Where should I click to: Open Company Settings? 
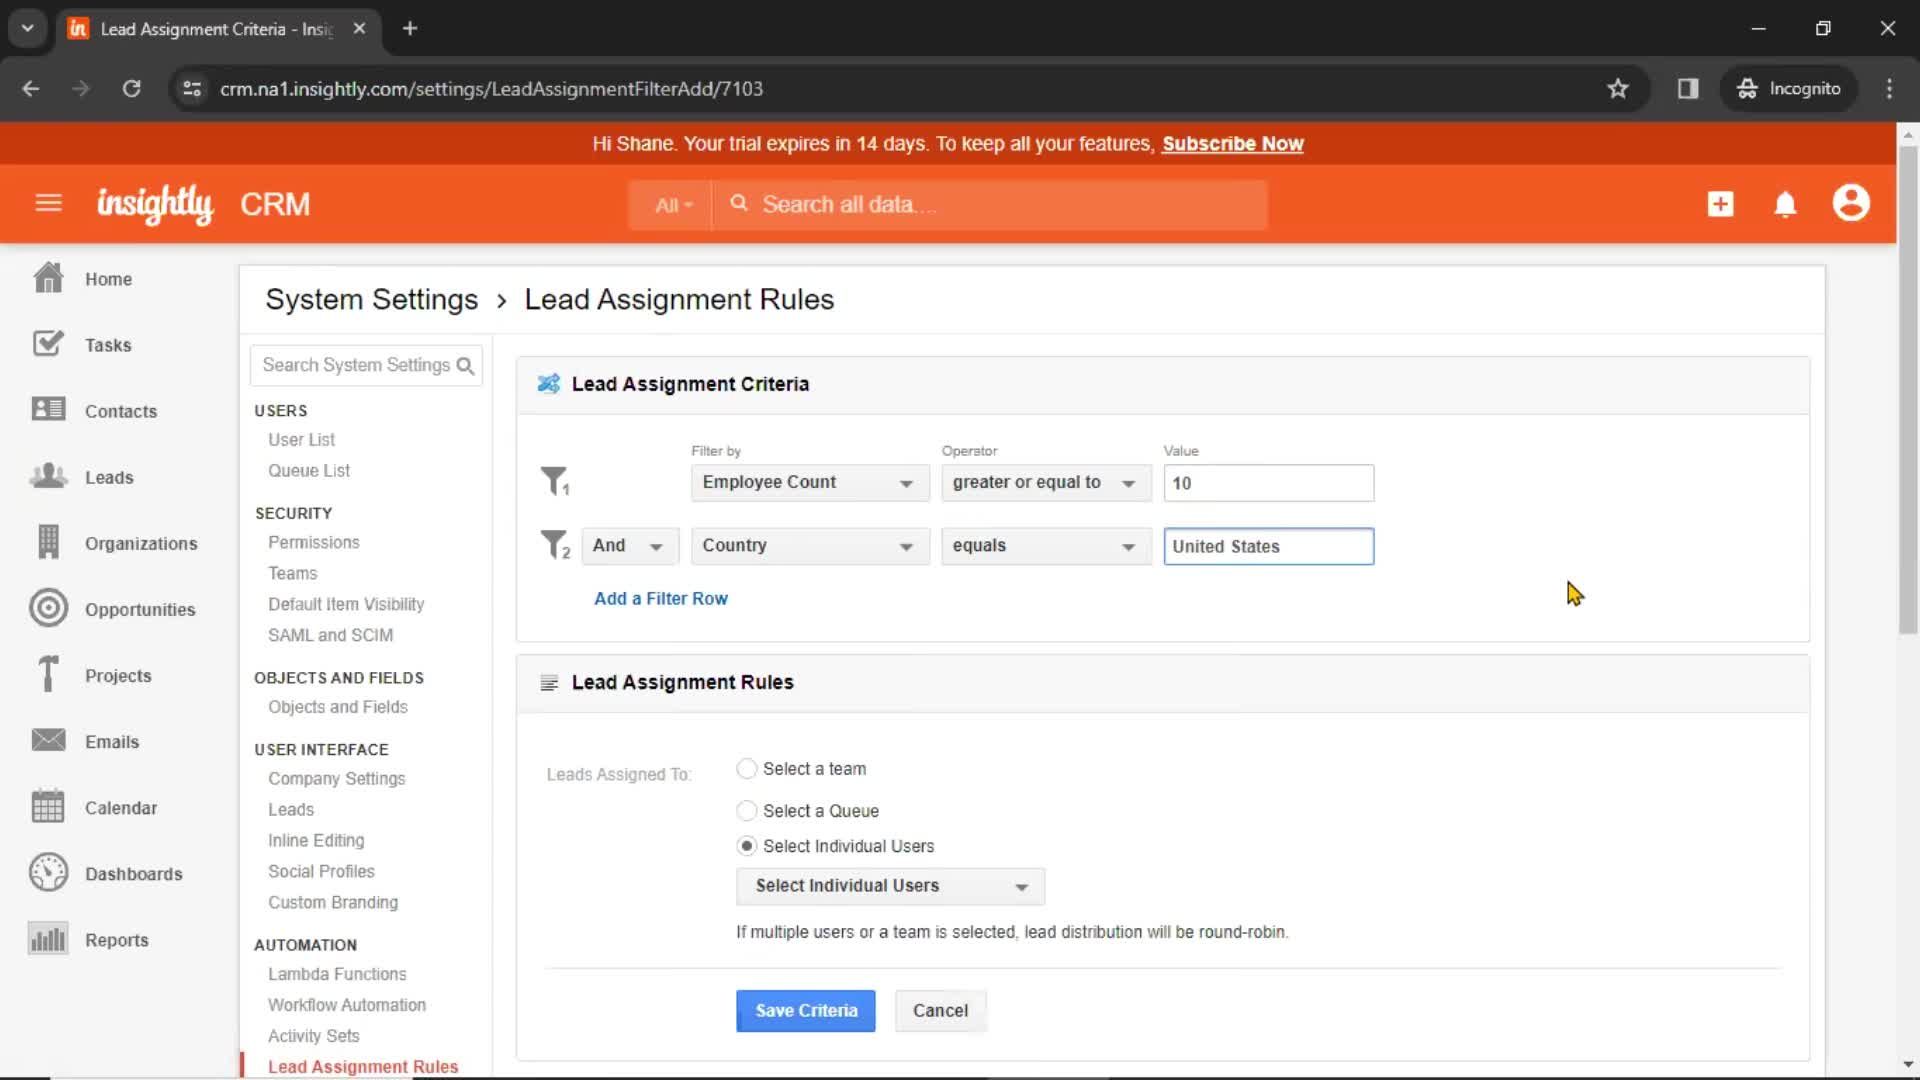click(x=336, y=778)
